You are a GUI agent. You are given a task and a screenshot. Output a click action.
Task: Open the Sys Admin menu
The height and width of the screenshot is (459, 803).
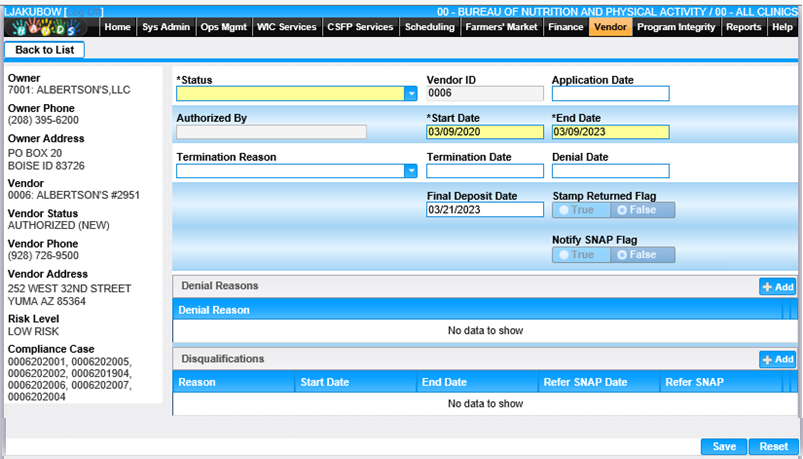166,27
